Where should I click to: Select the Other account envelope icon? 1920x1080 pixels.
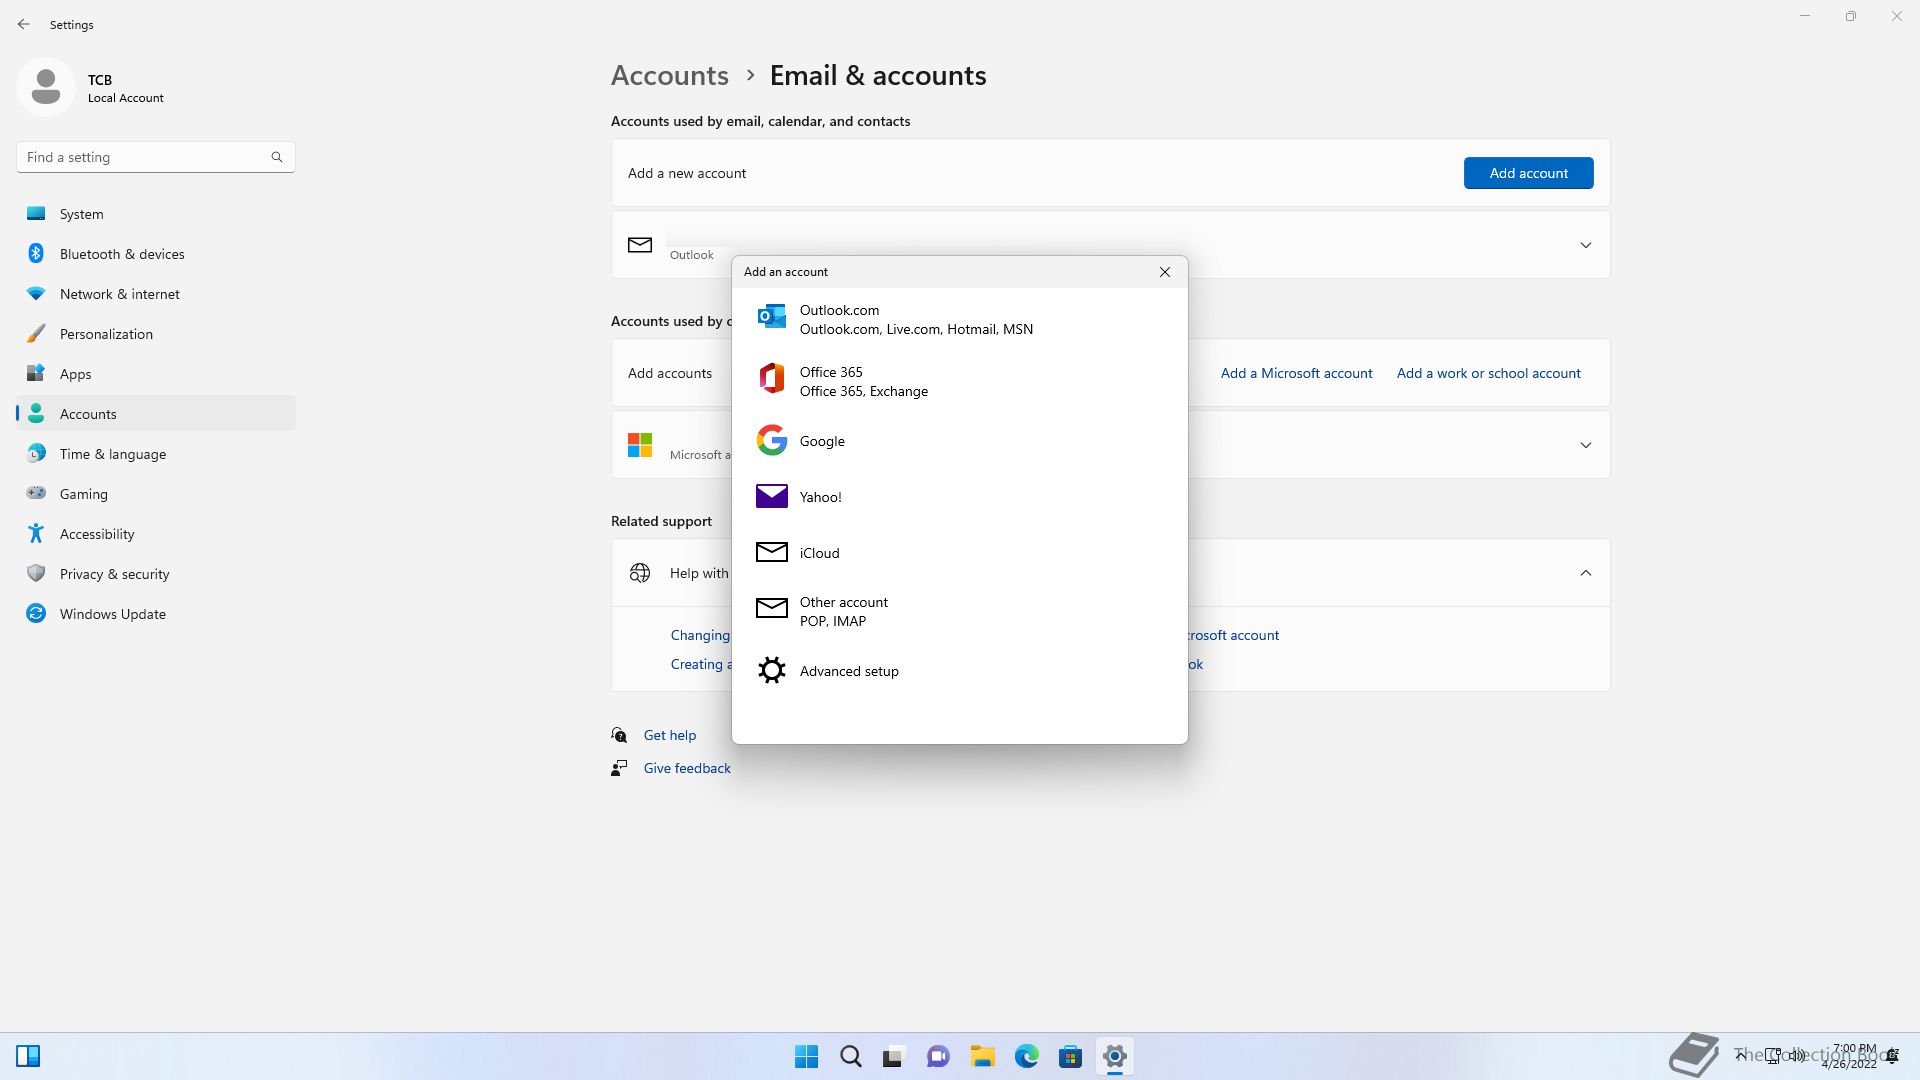pos(771,608)
